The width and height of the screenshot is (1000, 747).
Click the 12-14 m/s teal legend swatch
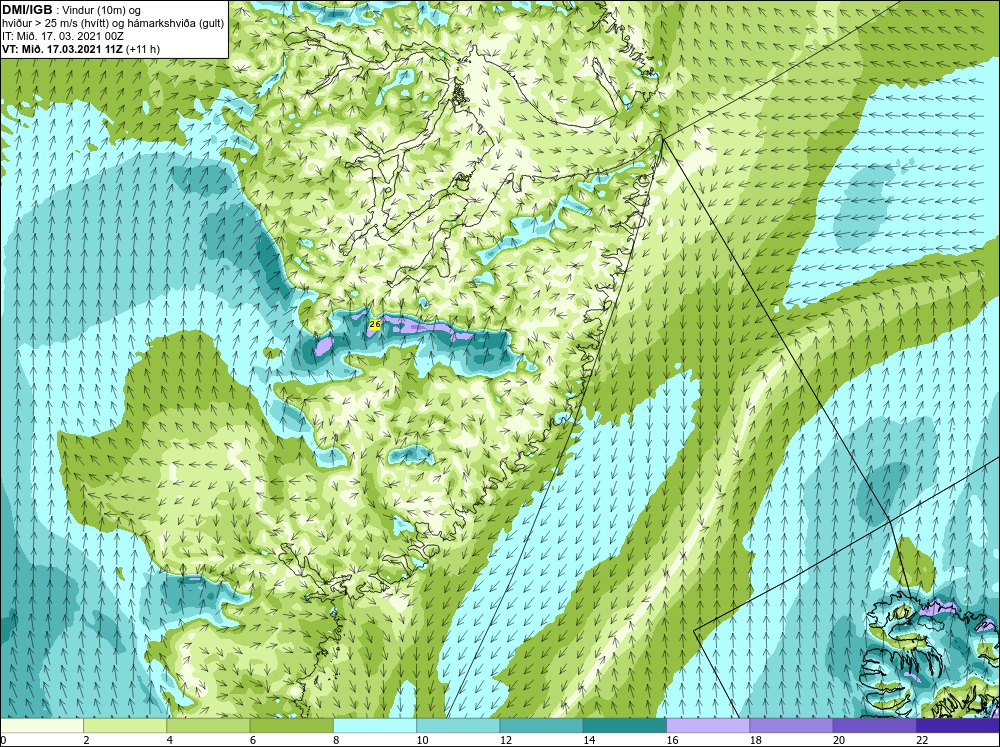click(x=541, y=726)
